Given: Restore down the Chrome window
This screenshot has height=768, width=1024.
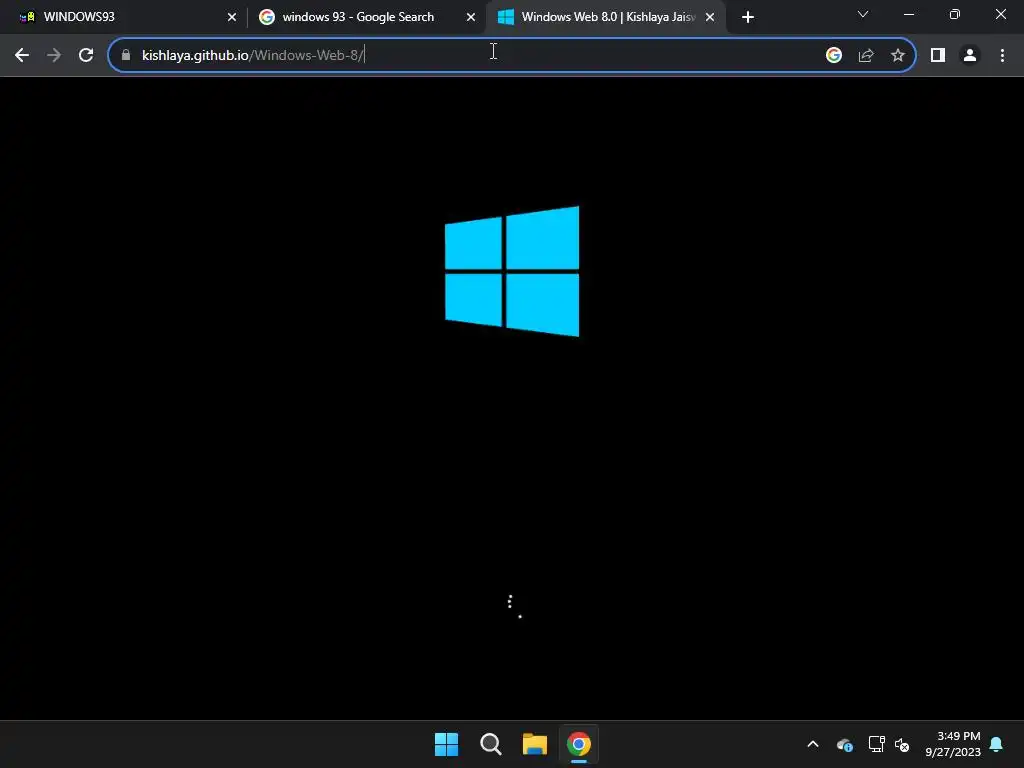Looking at the screenshot, I should click(x=954, y=14).
